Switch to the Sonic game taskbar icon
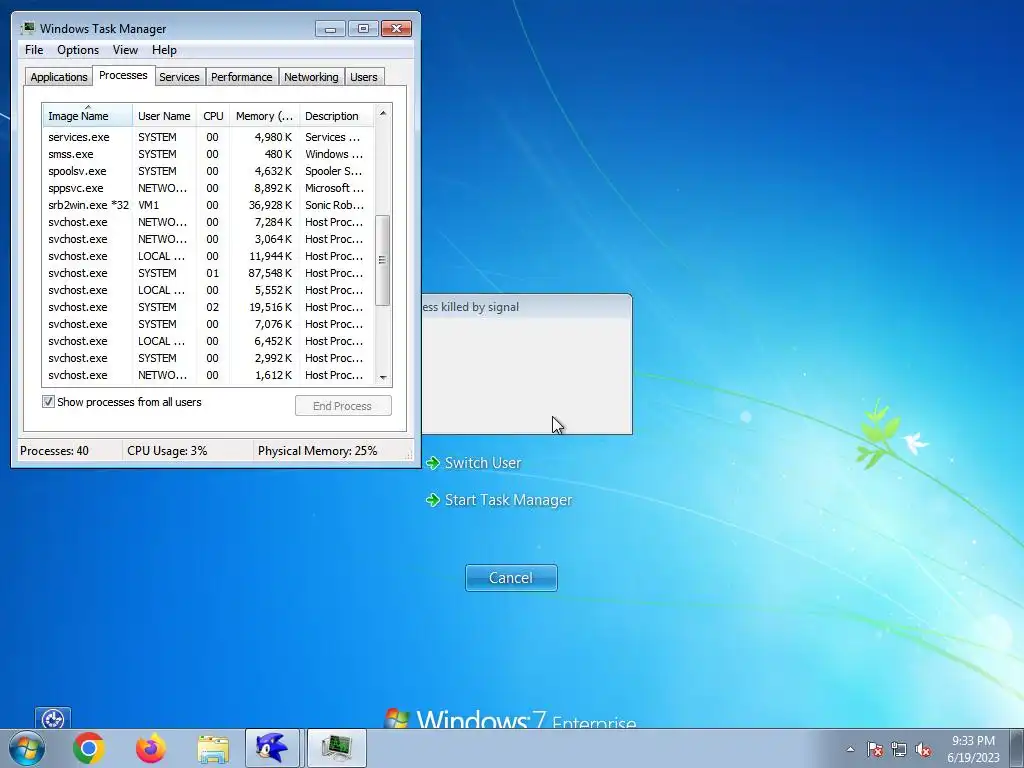Image resolution: width=1024 pixels, height=768 pixels. point(272,748)
